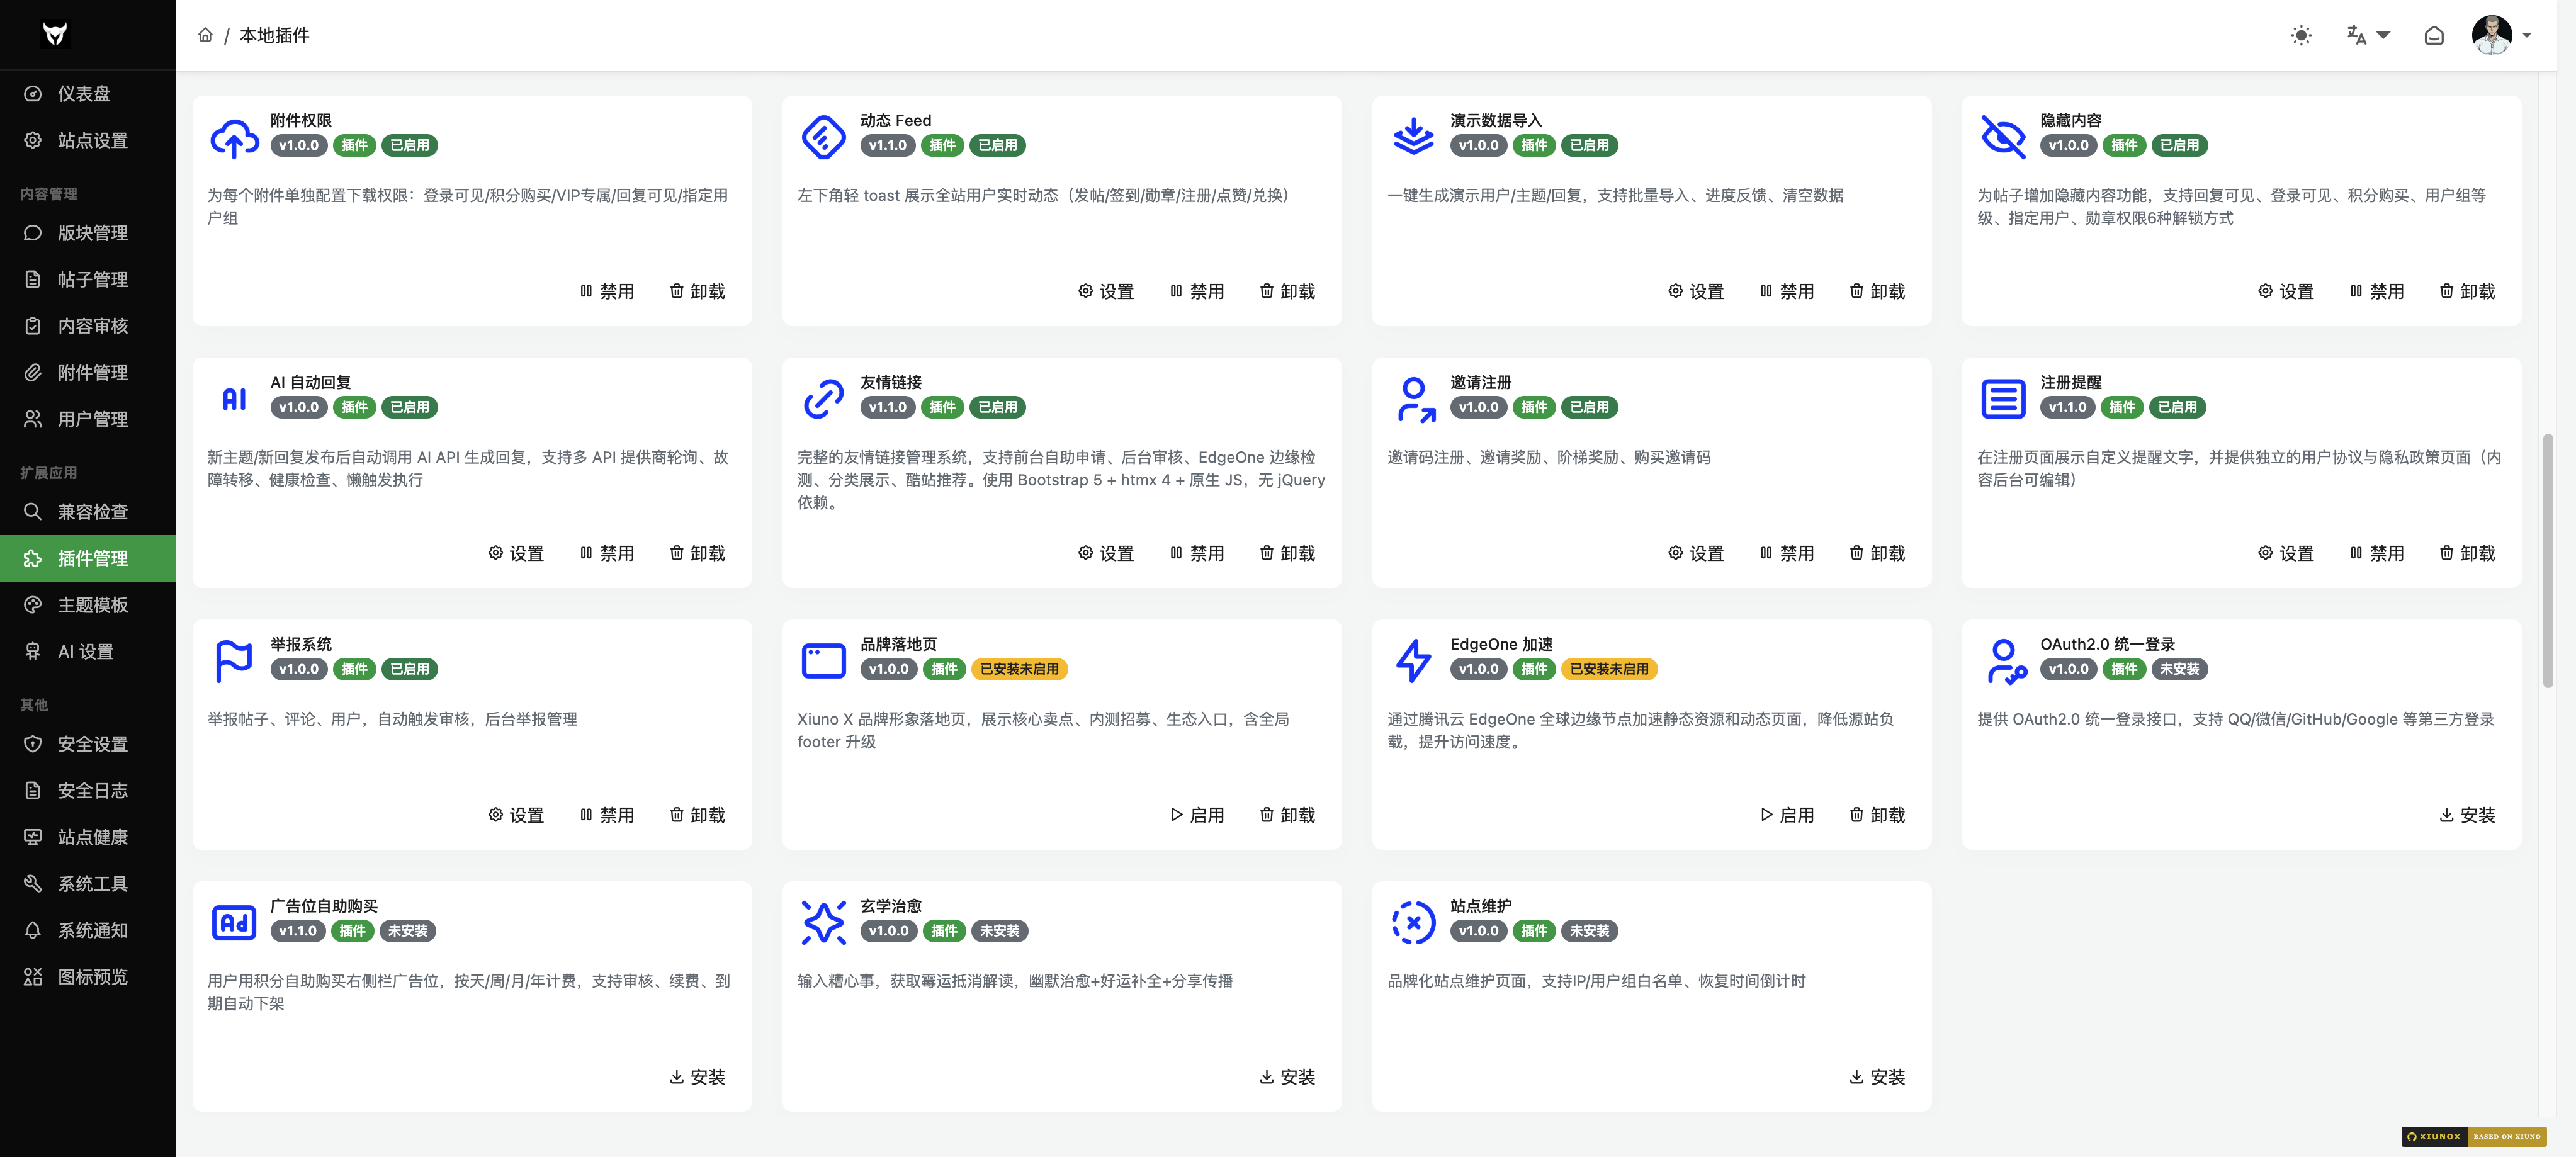Click the 举报系统 flag icon
Viewport: 2576px width, 1157px height.
(x=234, y=661)
